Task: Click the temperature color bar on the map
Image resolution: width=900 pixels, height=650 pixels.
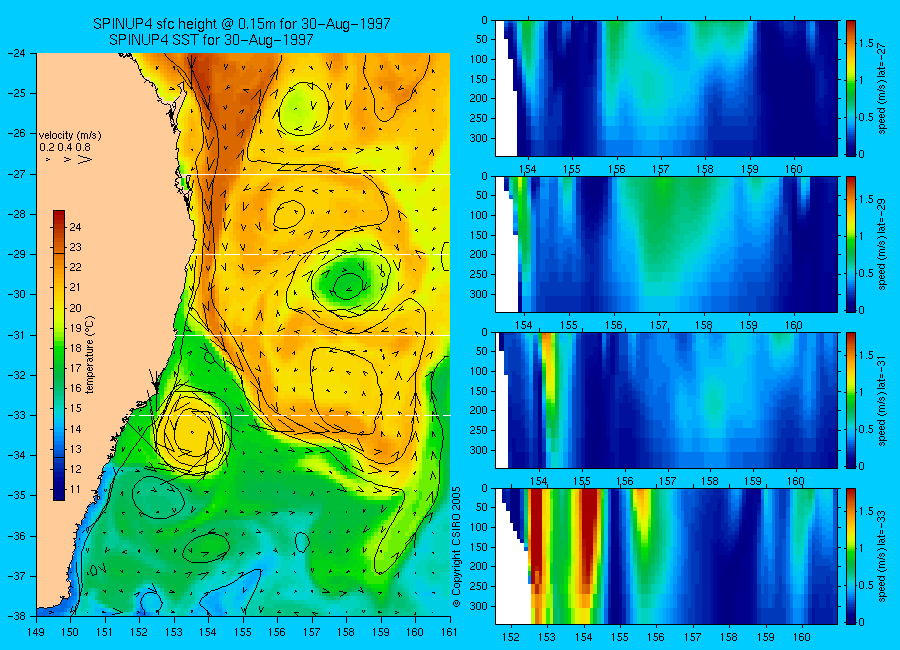Action: (x=59, y=355)
